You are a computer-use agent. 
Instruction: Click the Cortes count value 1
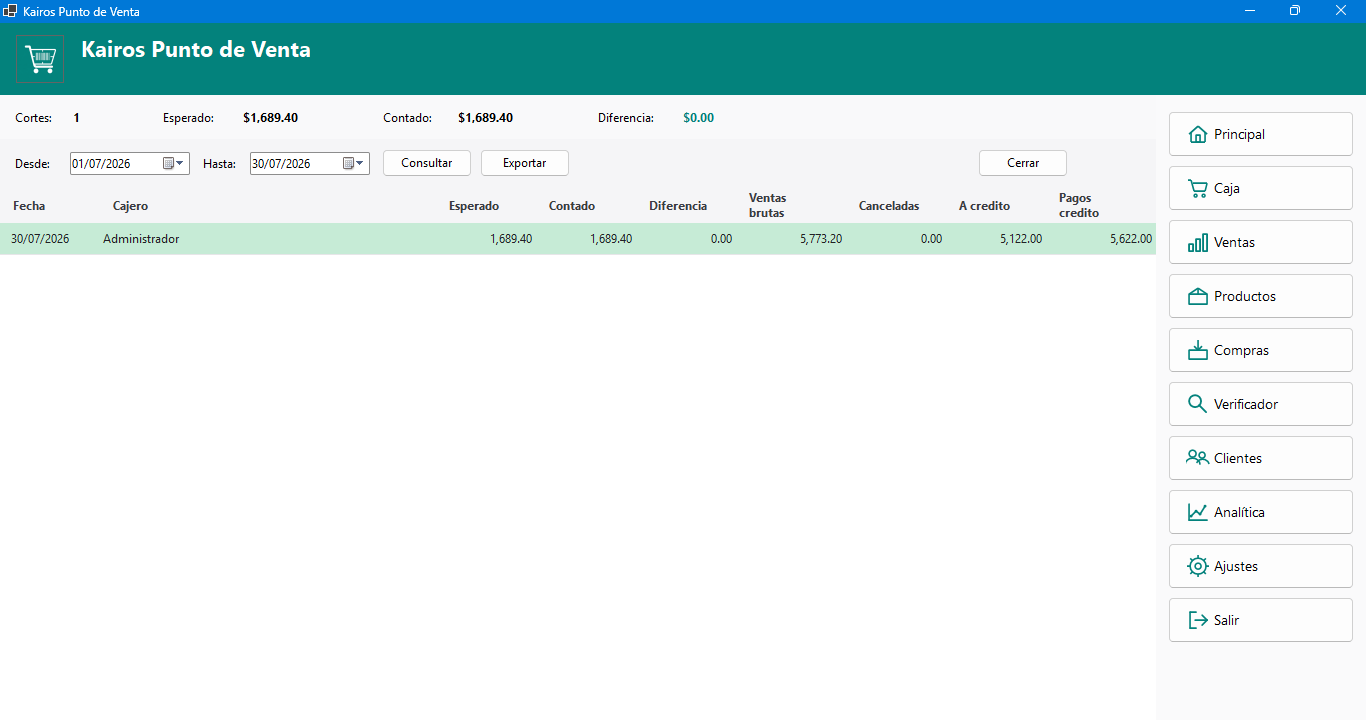[x=76, y=118]
